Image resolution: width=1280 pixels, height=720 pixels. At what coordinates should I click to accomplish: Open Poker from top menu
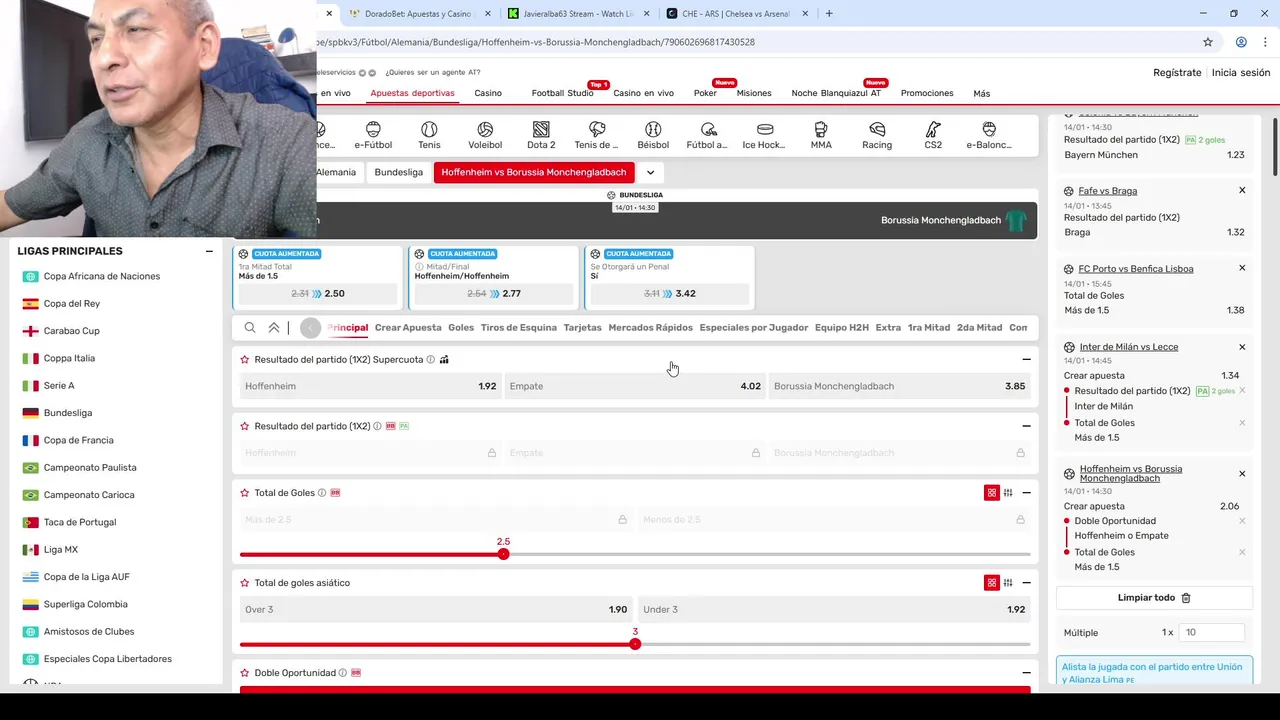pyautogui.click(x=705, y=93)
